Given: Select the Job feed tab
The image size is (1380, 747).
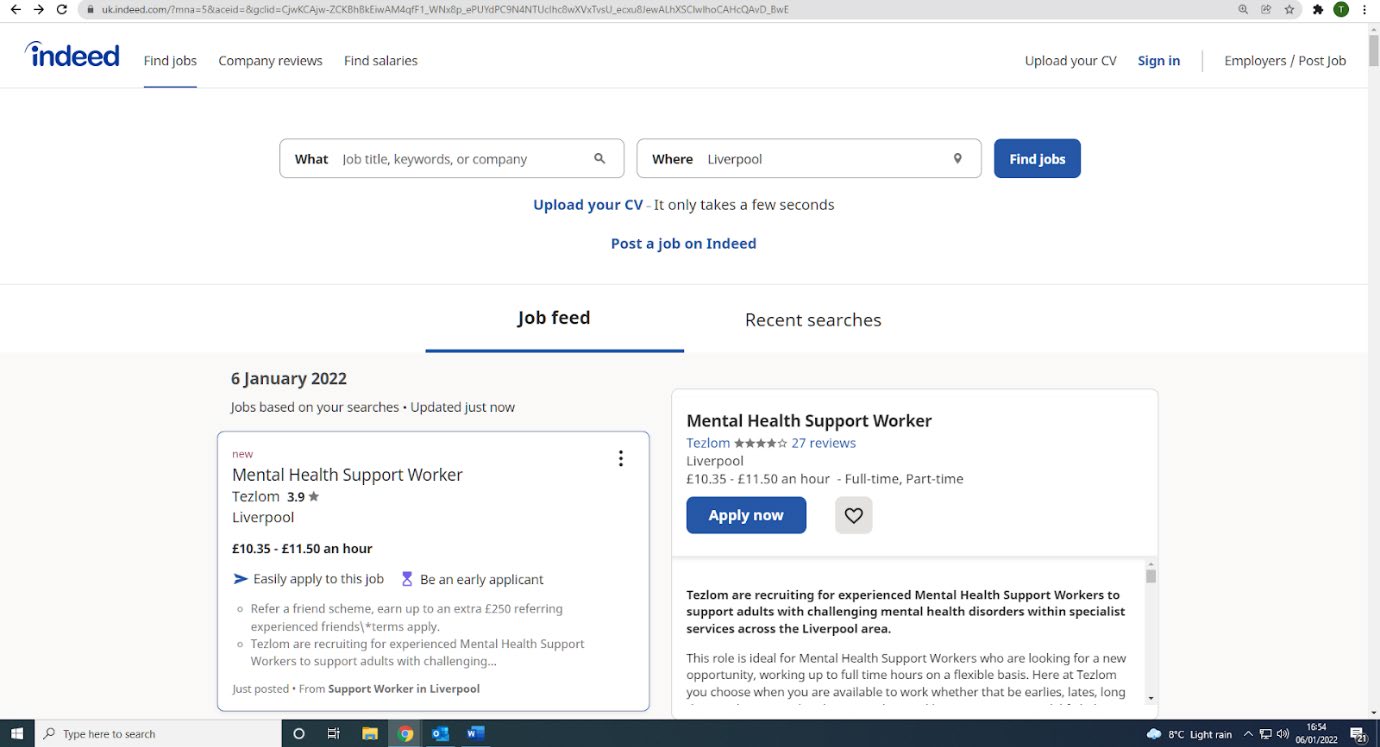Looking at the screenshot, I should tap(554, 318).
